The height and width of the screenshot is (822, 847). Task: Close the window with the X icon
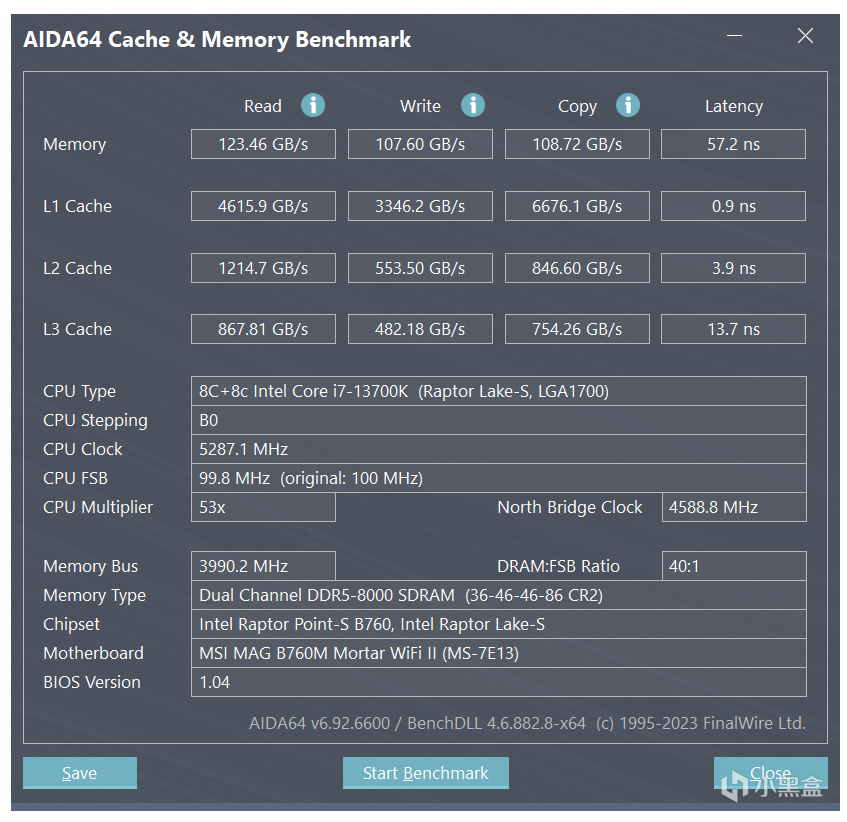point(805,36)
